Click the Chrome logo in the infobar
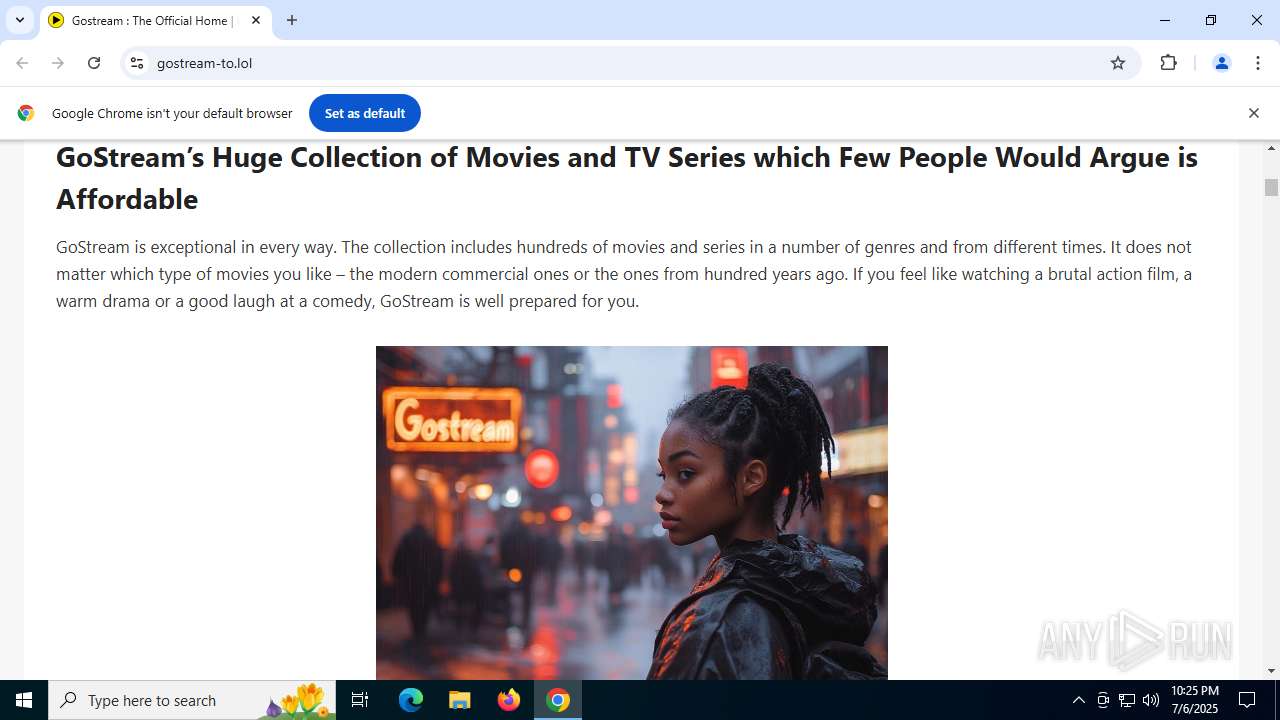This screenshot has height=720, width=1280. pos(26,113)
